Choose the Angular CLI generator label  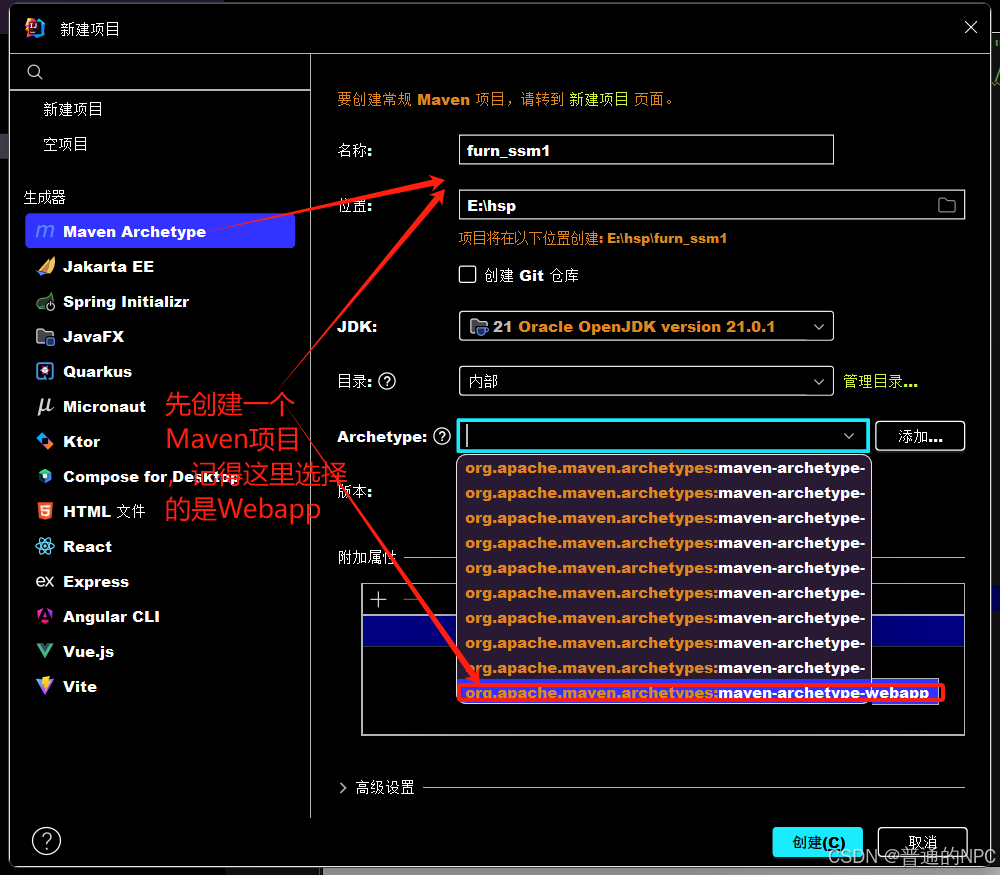(111, 617)
